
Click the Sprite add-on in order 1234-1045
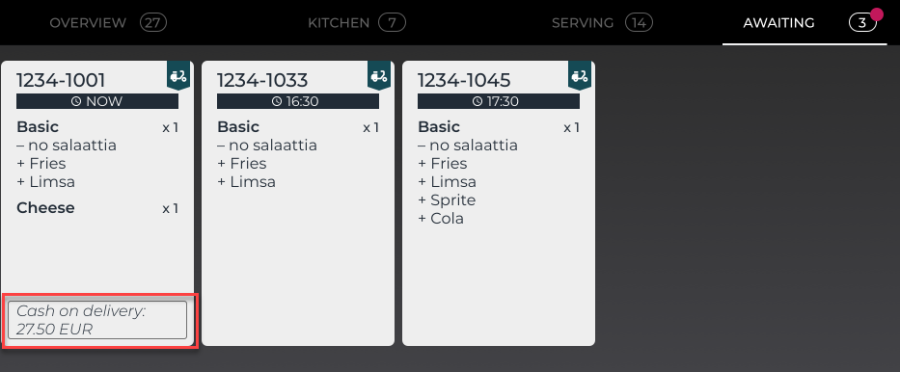tap(447, 200)
